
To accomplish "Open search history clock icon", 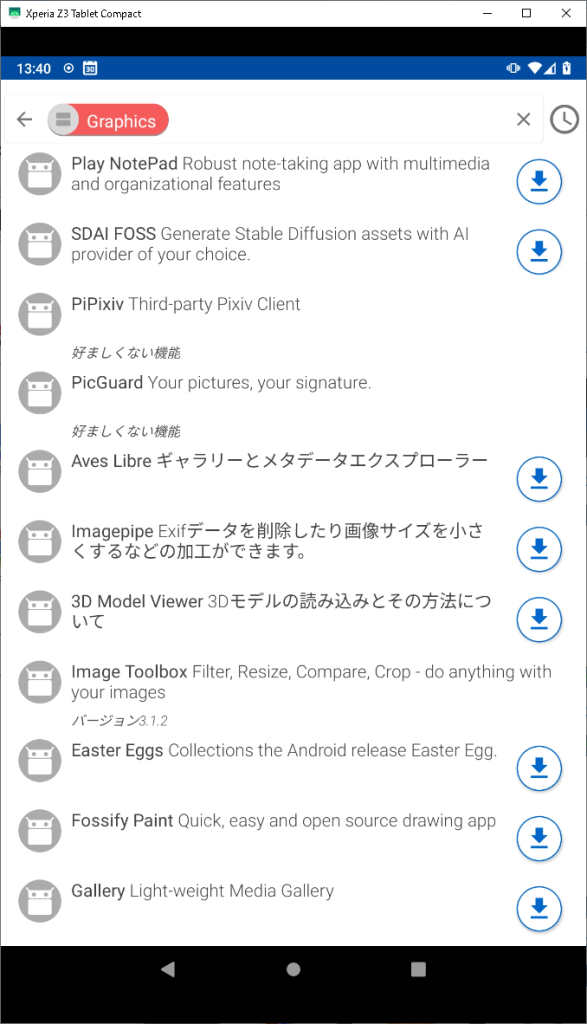I will 564,120.
